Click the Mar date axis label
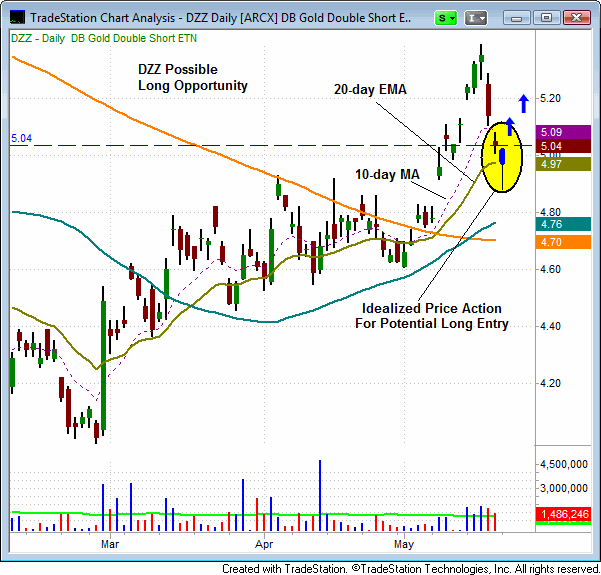The height and width of the screenshot is (575, 601). coord(110,544)
